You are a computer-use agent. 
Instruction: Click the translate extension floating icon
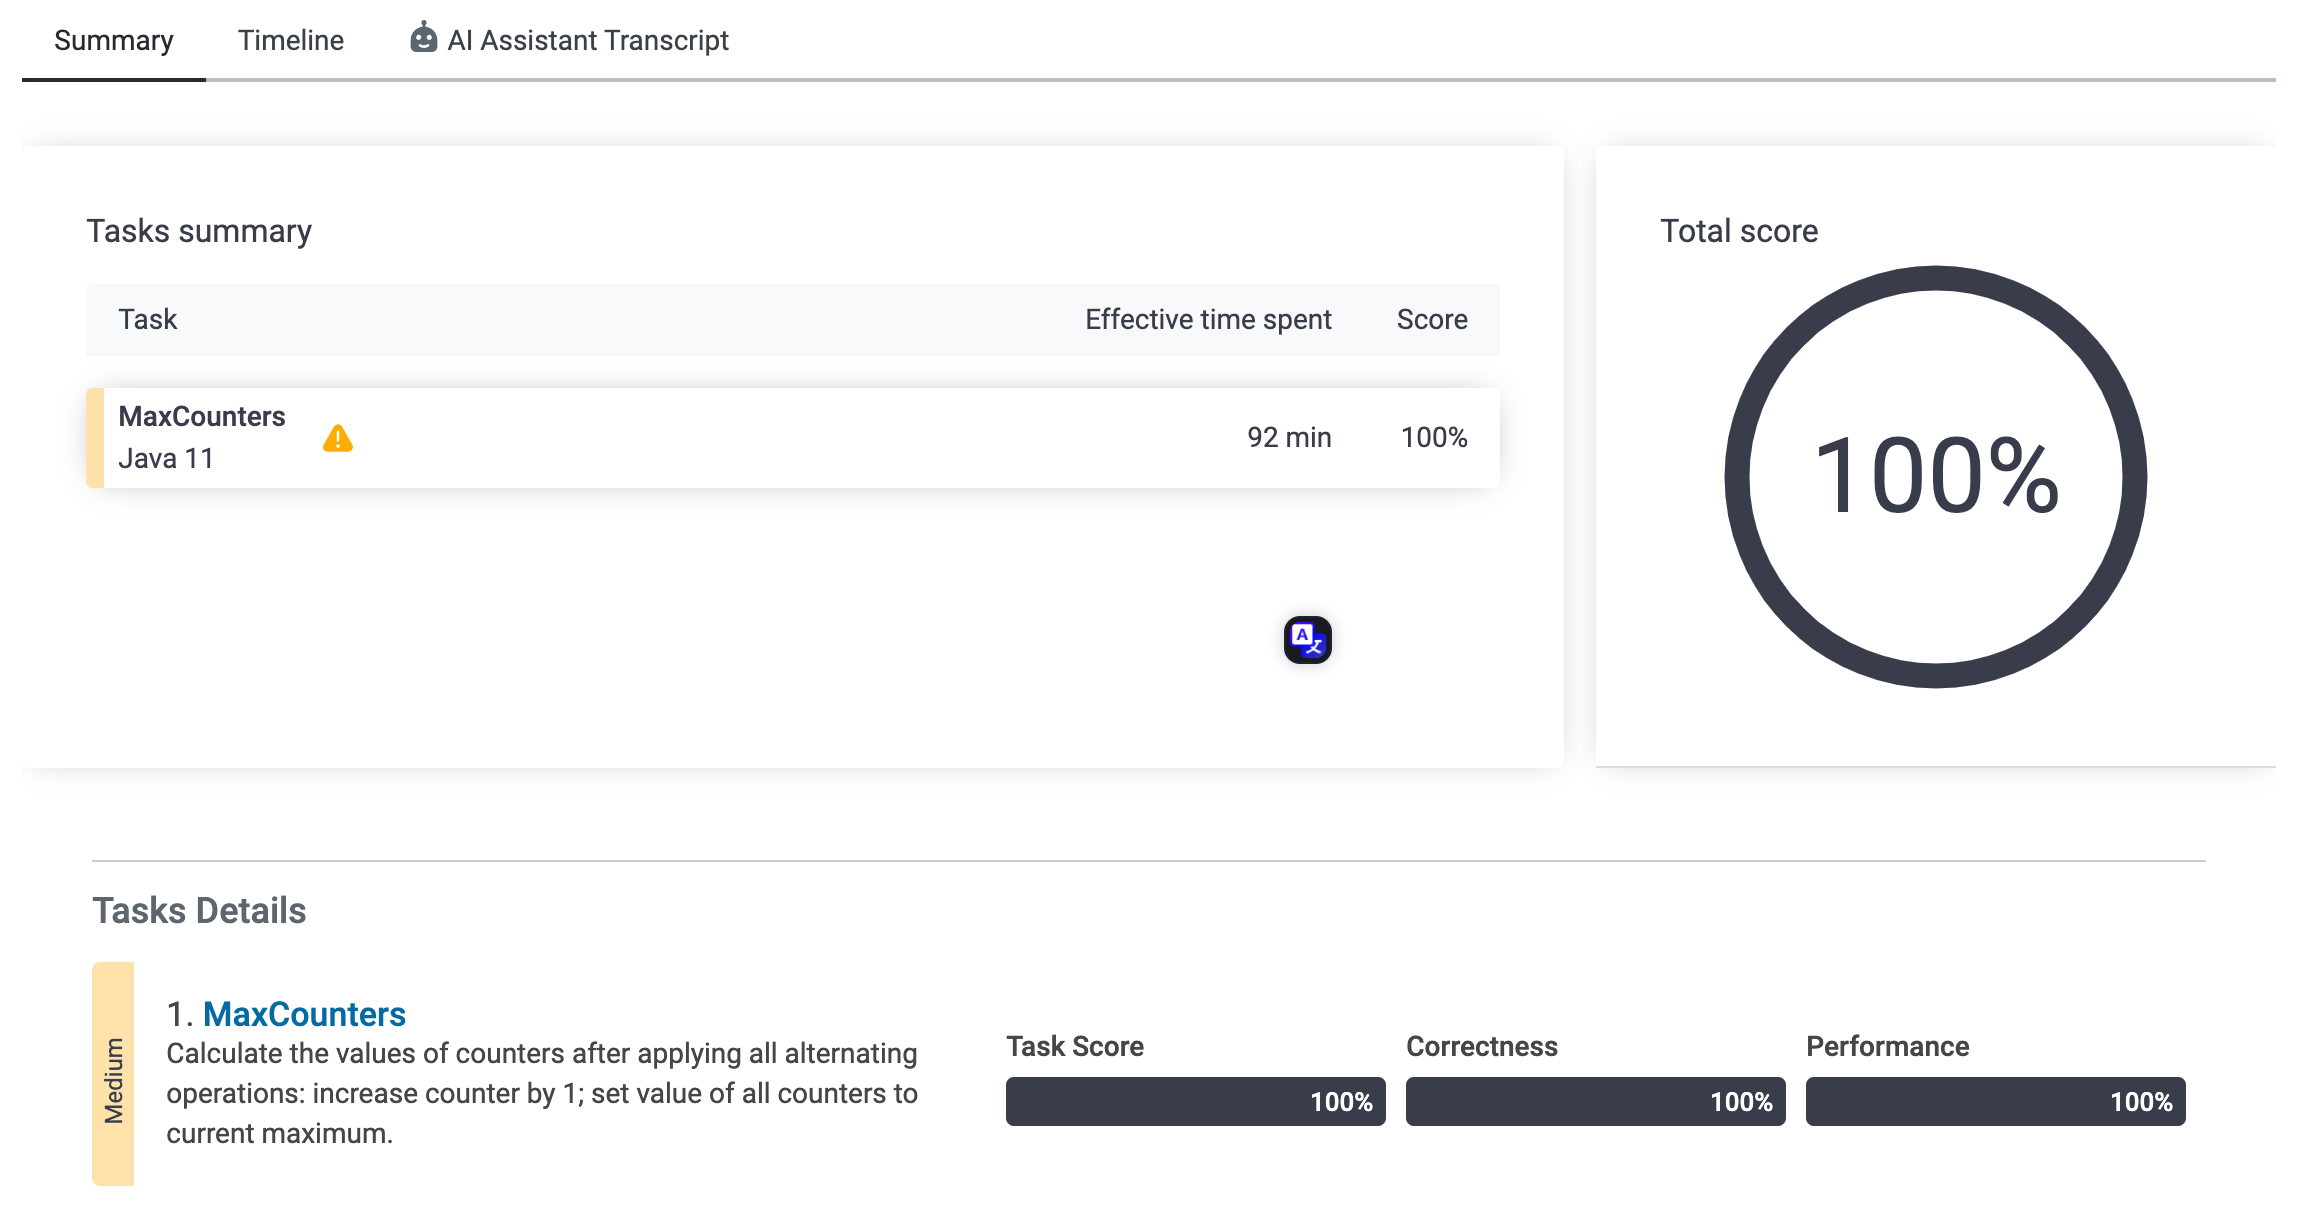coord(1307,640)
